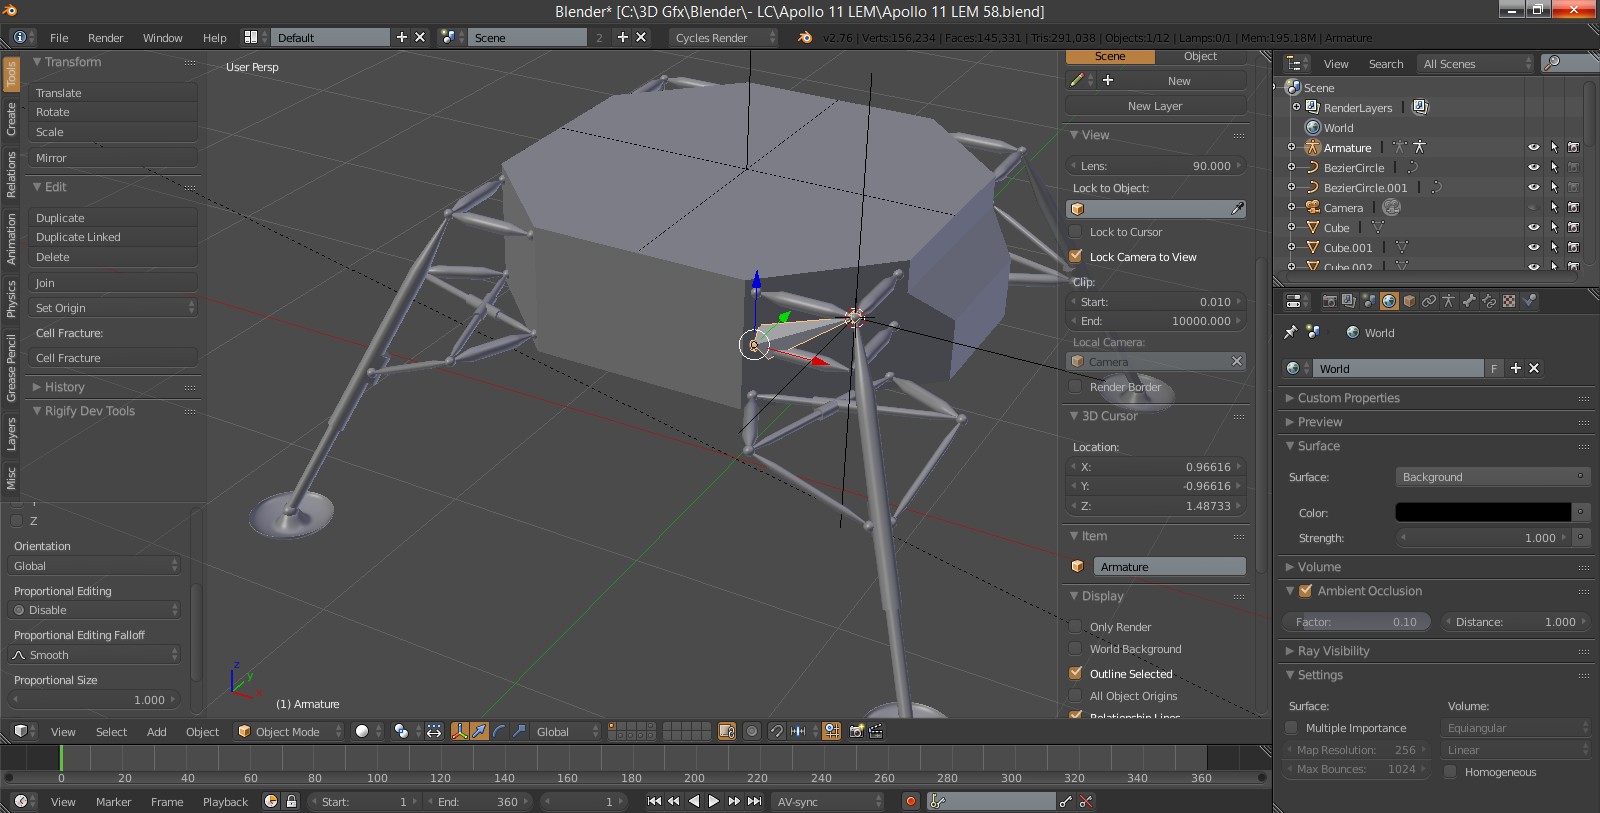Screen dimensions: 1600x813
Task: Select the rotate manipulator arc icon
Action: point(499,731)
